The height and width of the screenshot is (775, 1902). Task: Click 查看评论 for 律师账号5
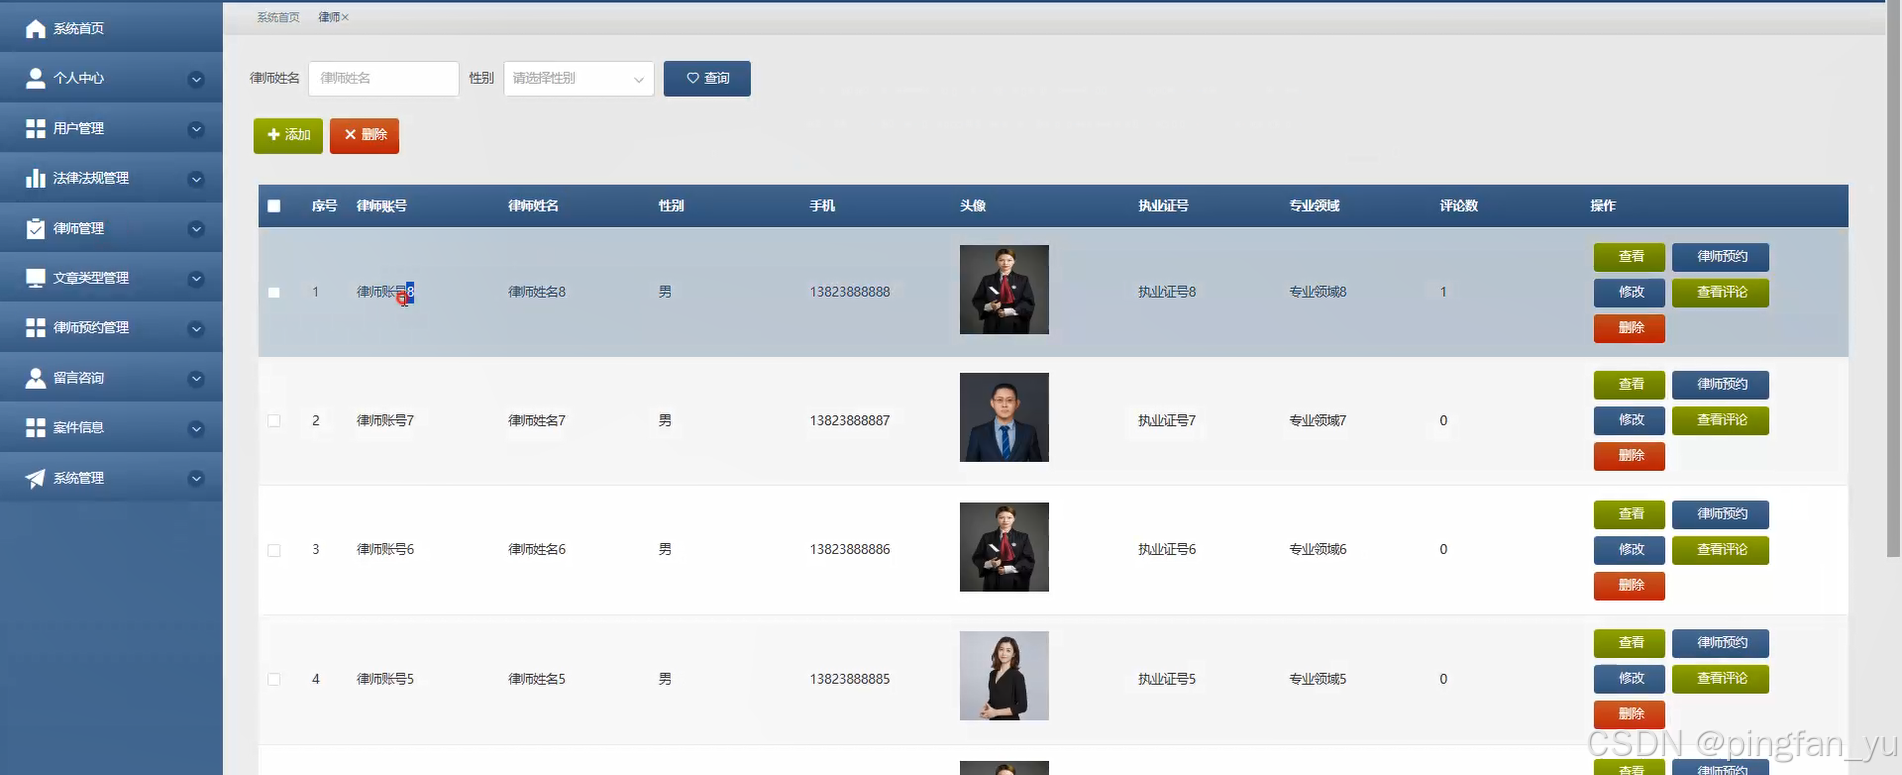(x=1720, y=679)
